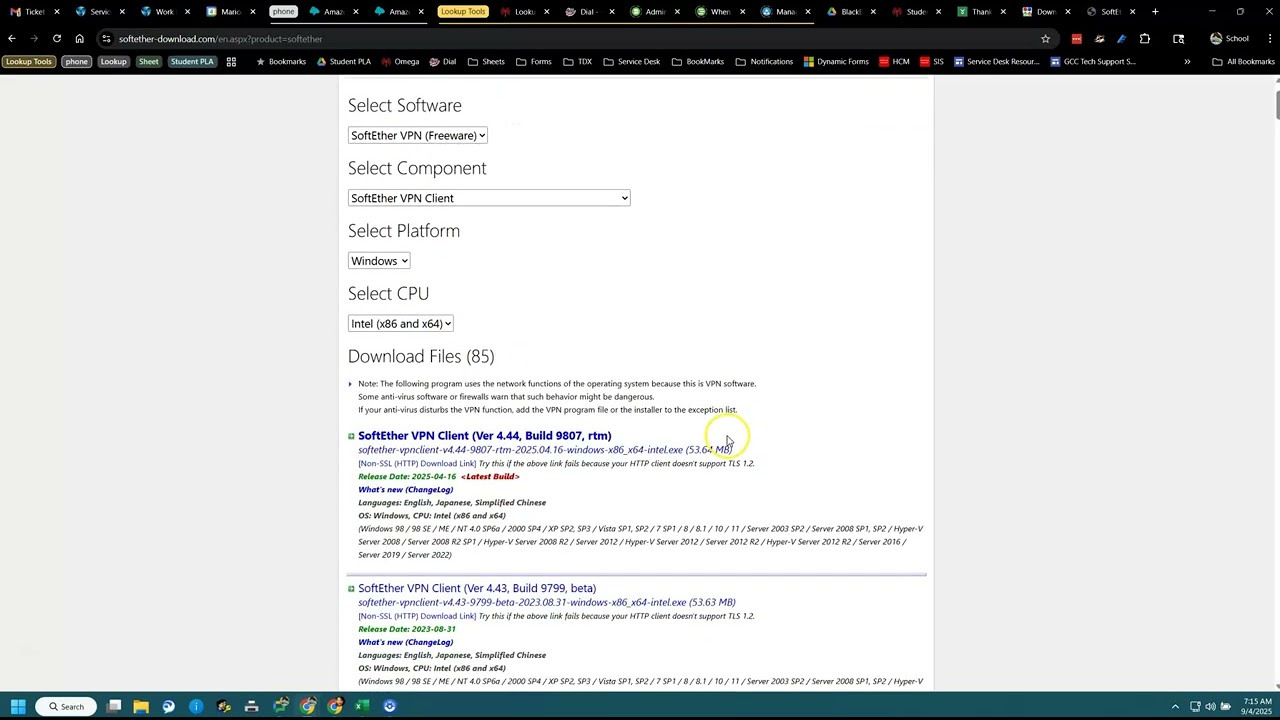Open the SIS bookmark
The image size is (1280, 720).
931,62
